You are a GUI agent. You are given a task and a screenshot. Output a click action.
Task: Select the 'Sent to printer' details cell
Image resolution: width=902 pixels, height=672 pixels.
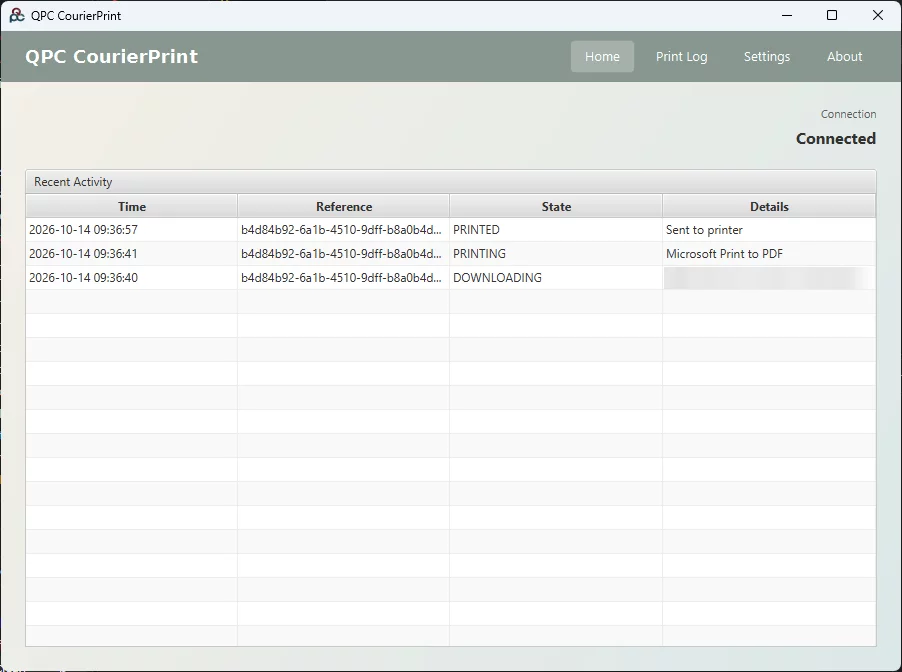tap(769, 230)
